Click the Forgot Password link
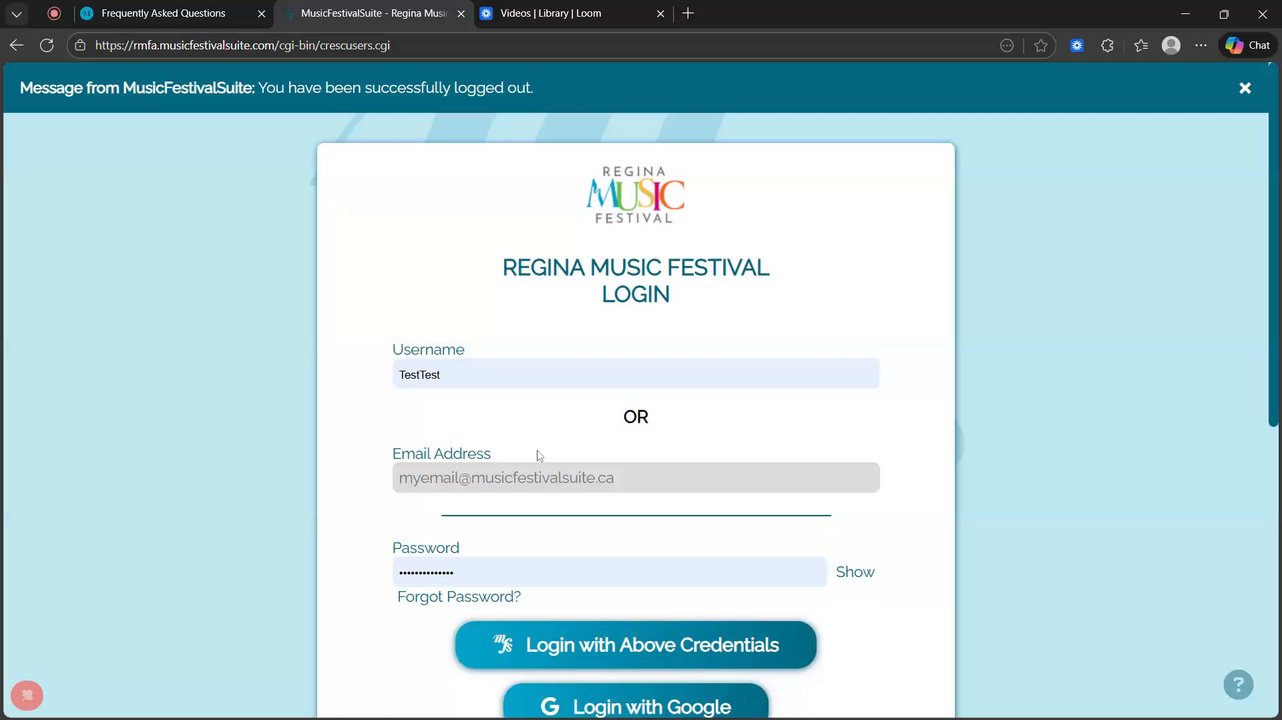This screenshot has width=1282, height=720. [459, 597]
